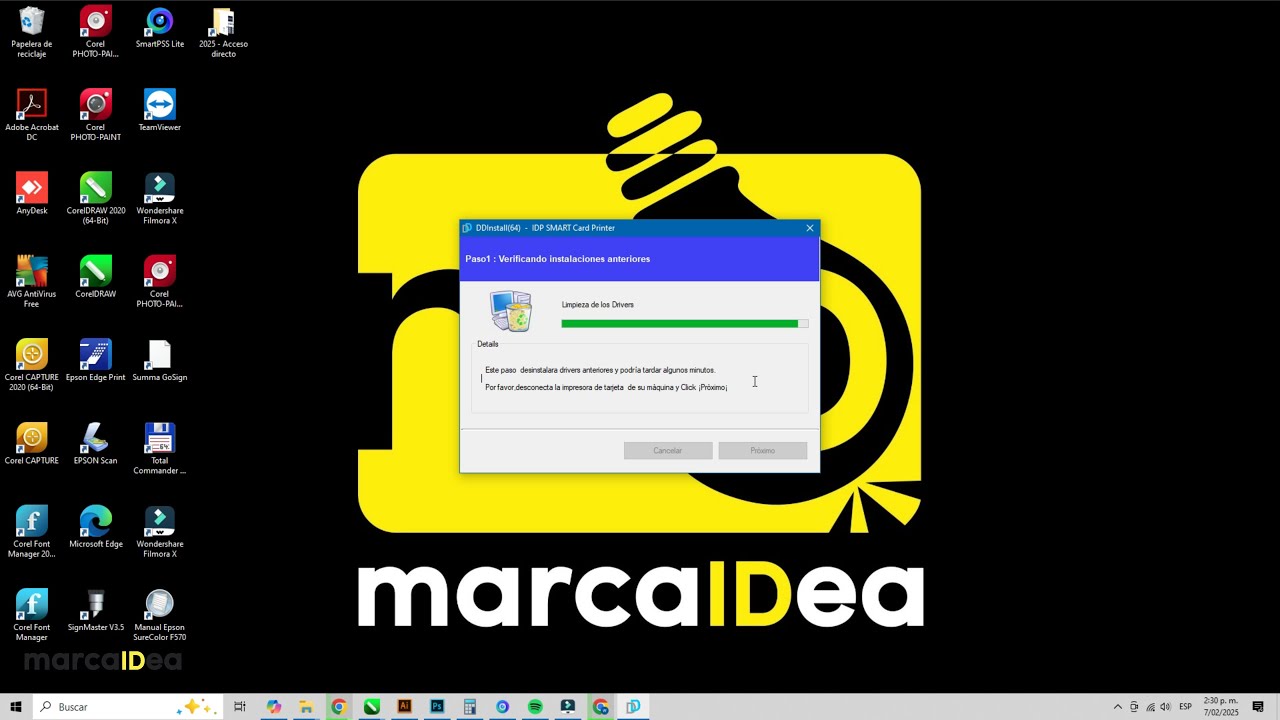Open Corel CAPTURE 2020 (64-Bit) shortcut

(32, 365)
